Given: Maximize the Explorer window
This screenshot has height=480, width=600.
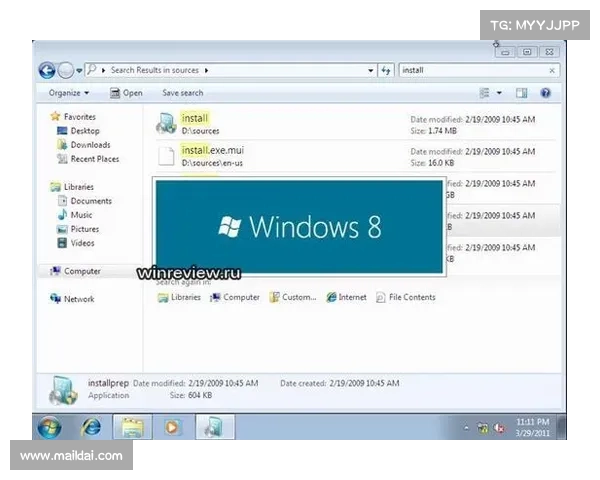Looking at the screenshot, I should pyautogui.click(x=527, y=52).
